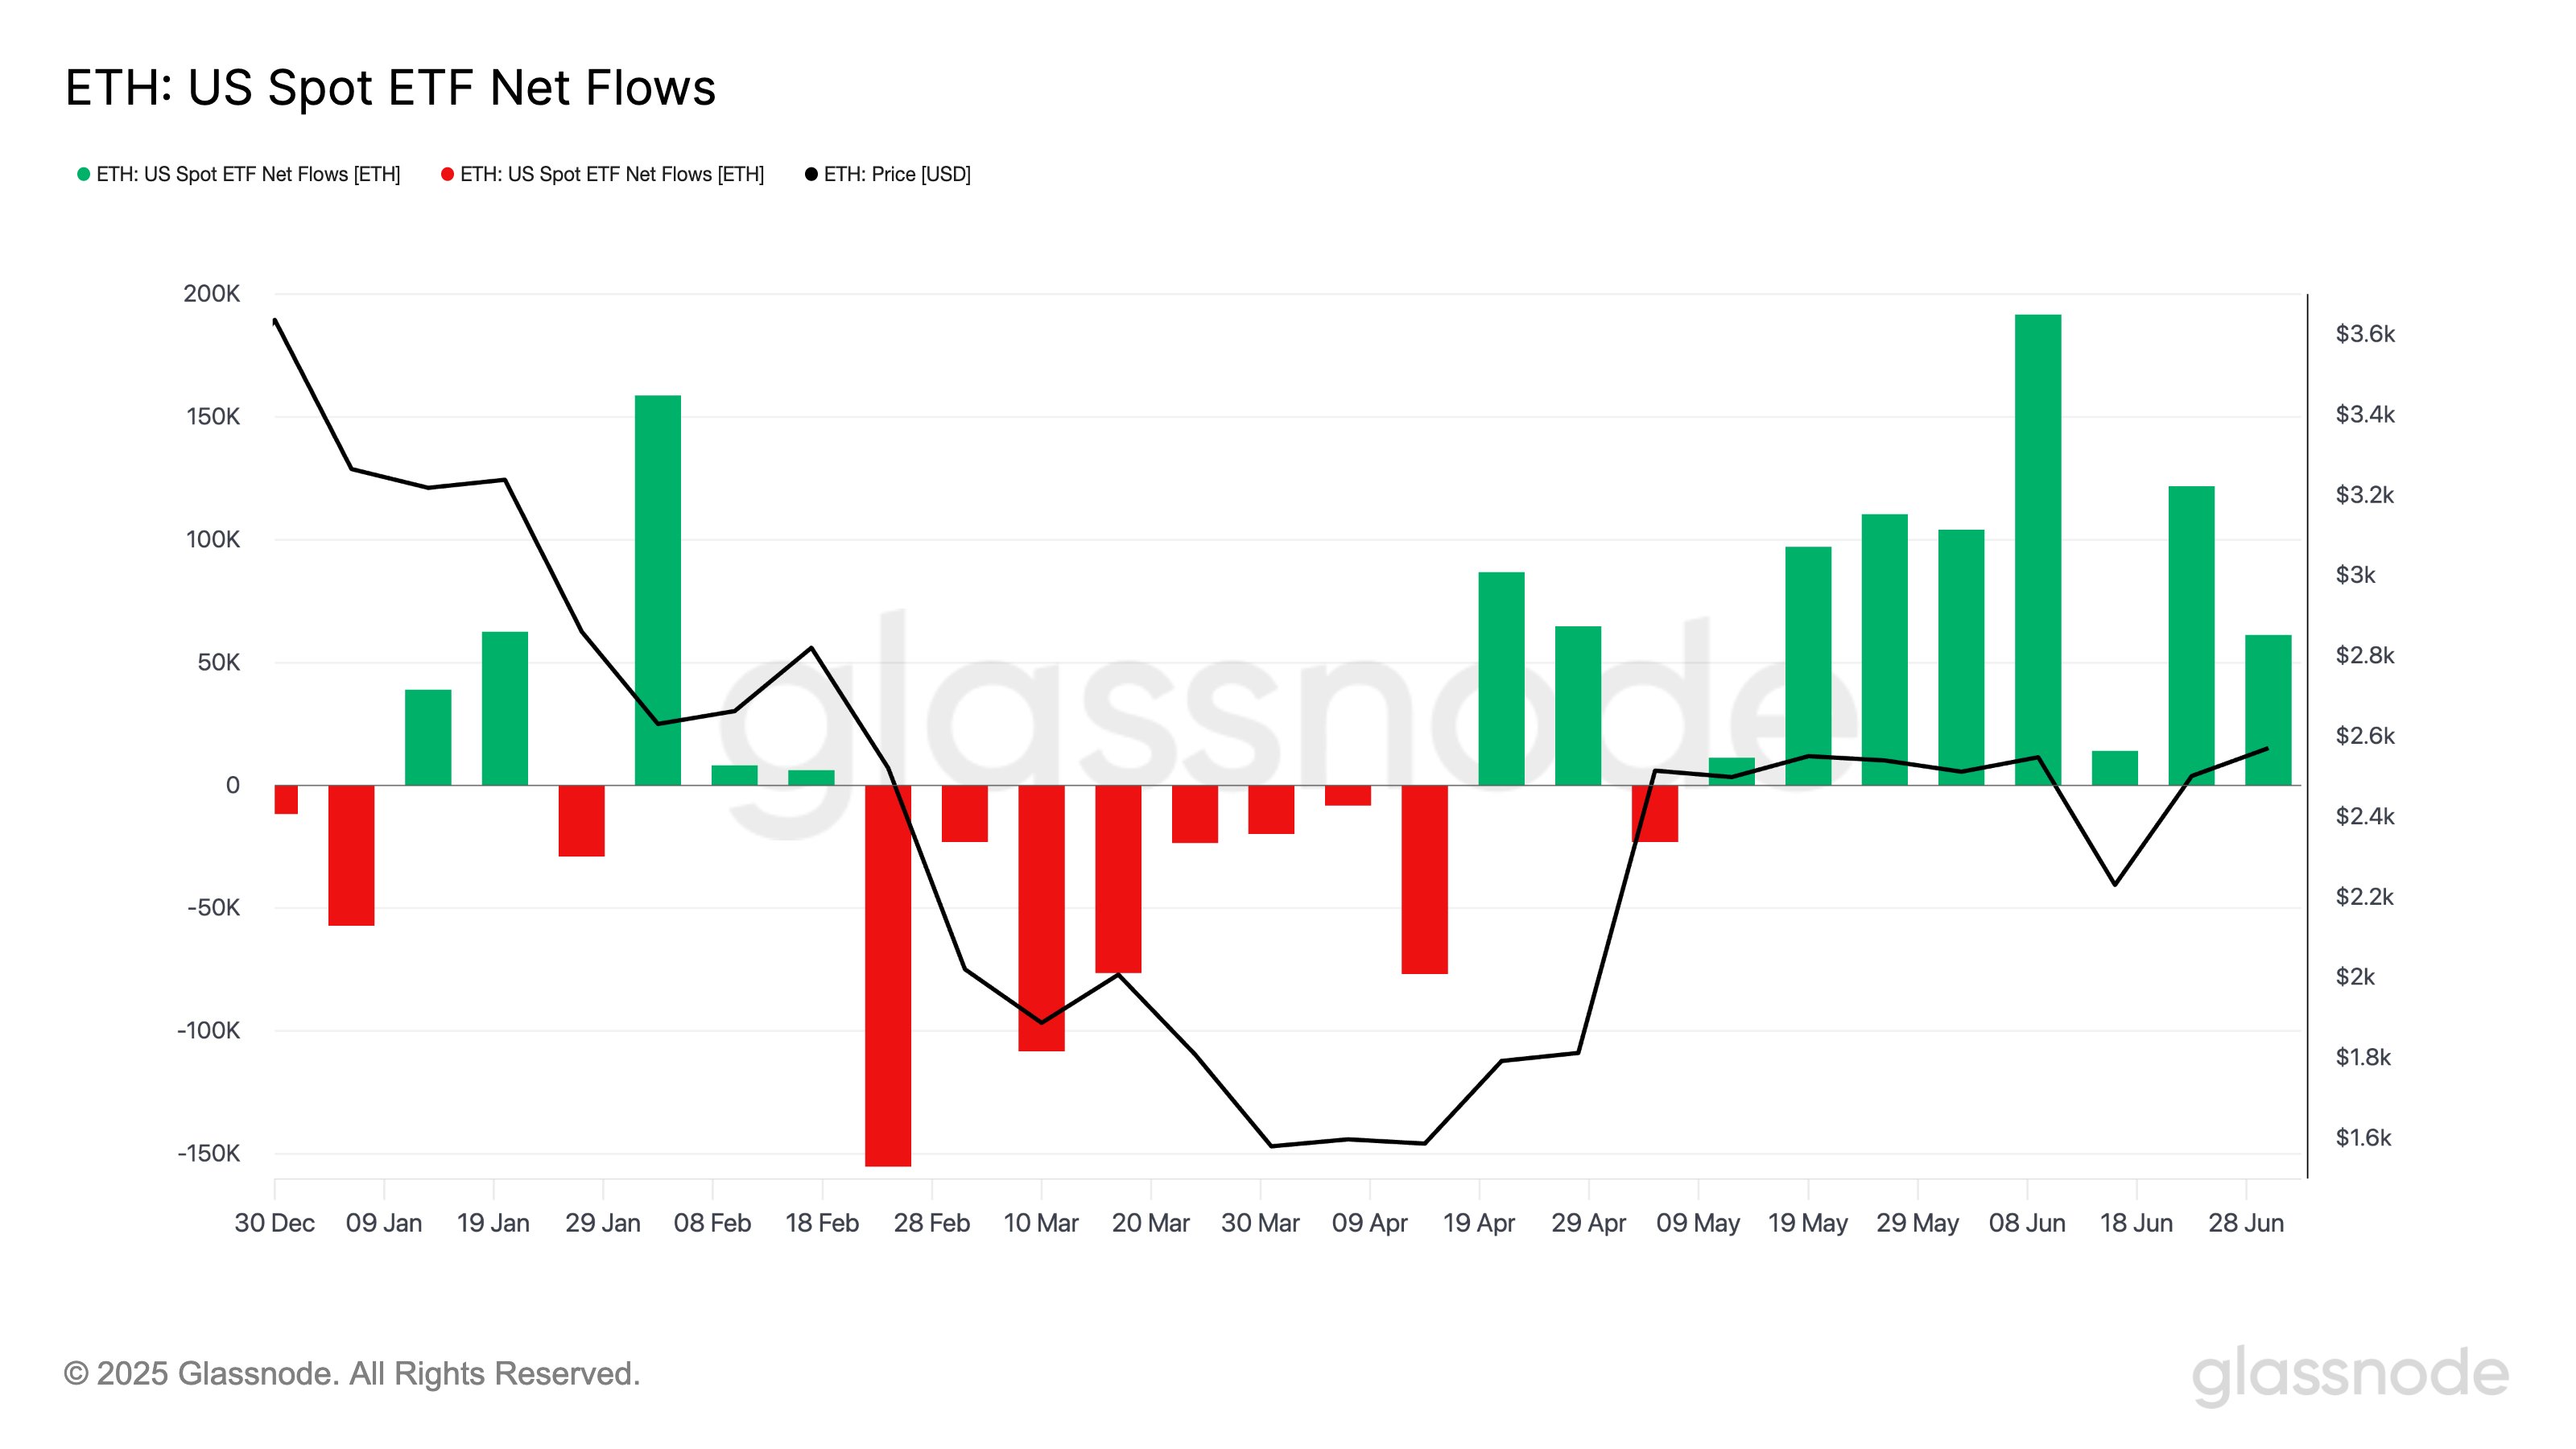Click the 200K left axis label
Image resolution: width=2576 pixels, height=1449 pixels.
[x=211, y=294]
